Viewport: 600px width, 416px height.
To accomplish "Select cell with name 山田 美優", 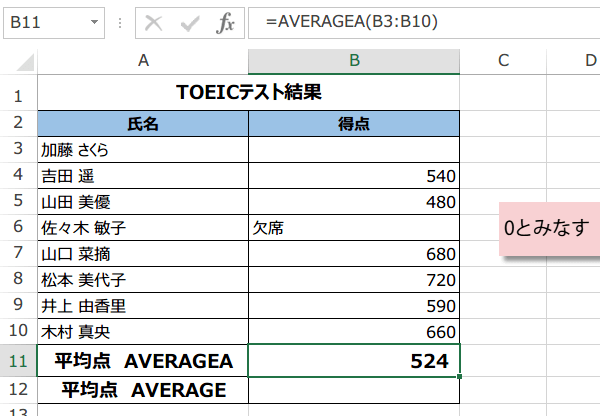I will tap(143, 202).
